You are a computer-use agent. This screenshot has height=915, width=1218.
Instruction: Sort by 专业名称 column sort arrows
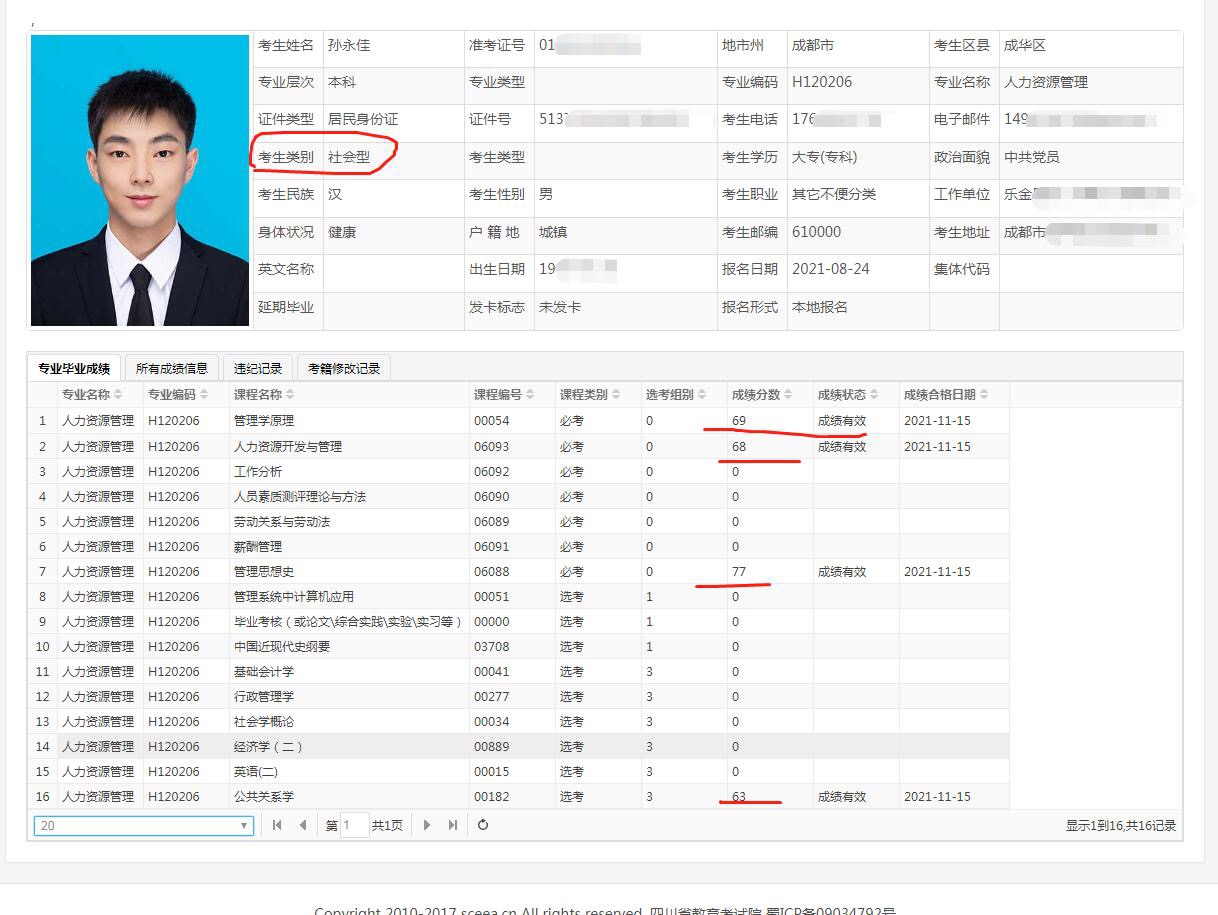pyautogui.click(x=119, y=395)
